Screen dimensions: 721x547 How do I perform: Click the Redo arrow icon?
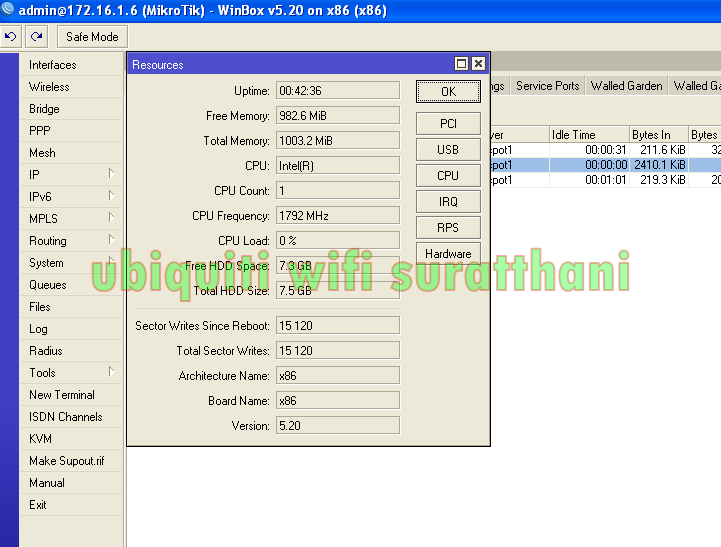[x=36, y=36]
